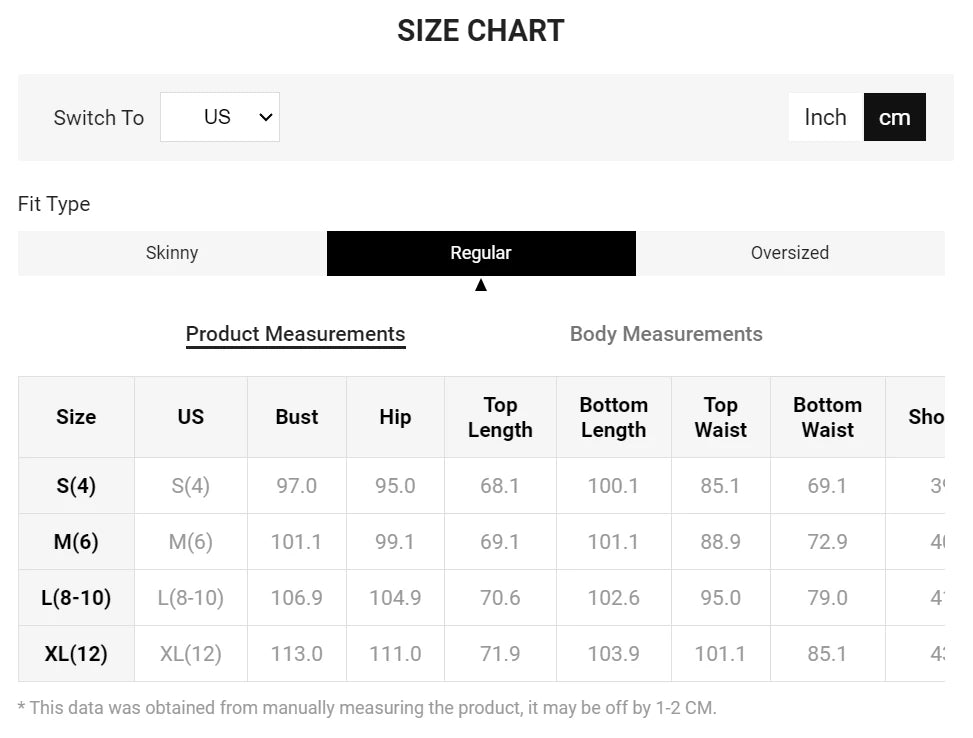Click the Top Waist column header

pos(720,417)
